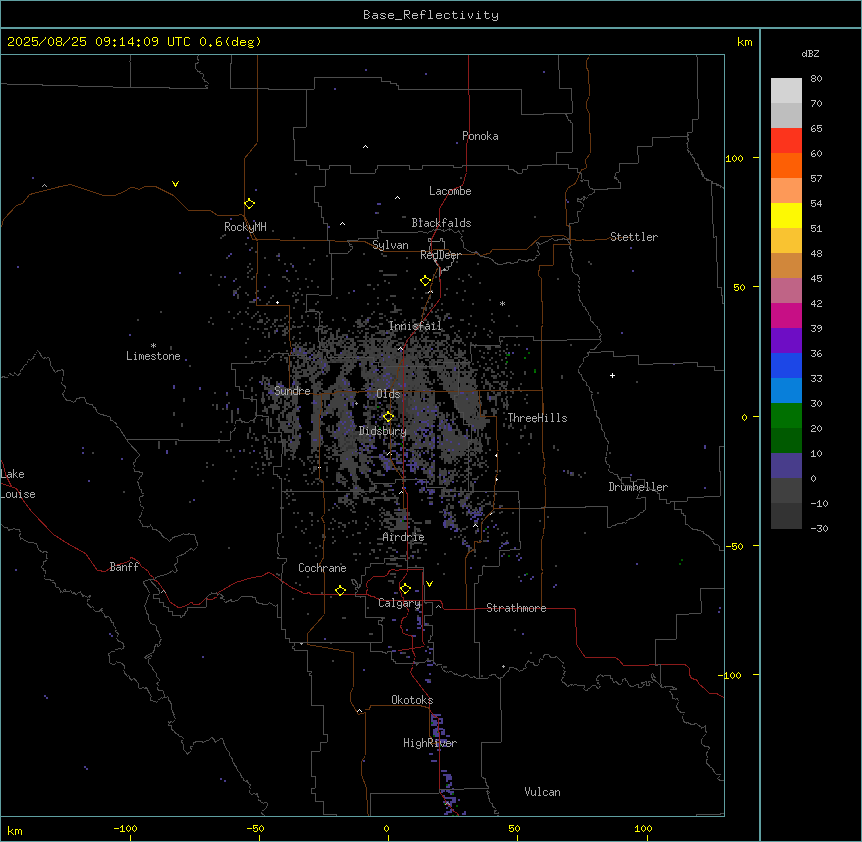Click the yellow diamond marker below RedDeer
Viewport: 862px width, 842px height.
click(426, 281)
